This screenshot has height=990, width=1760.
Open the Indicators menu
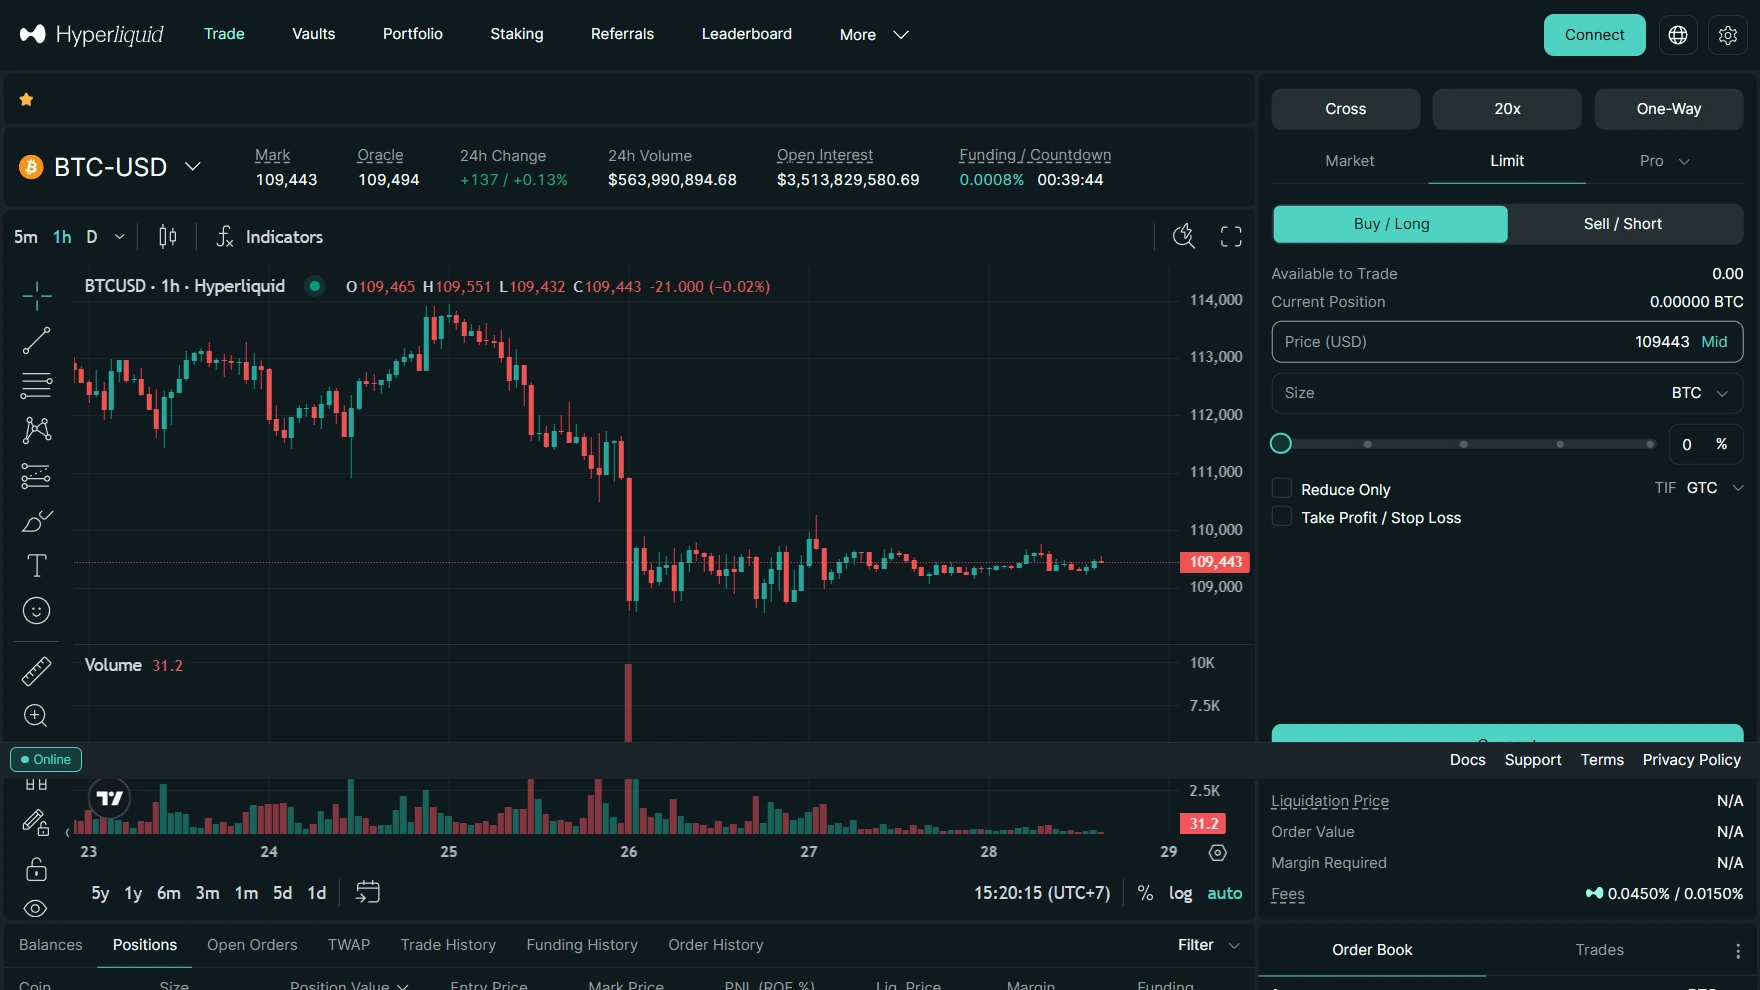tap(270, 237)
